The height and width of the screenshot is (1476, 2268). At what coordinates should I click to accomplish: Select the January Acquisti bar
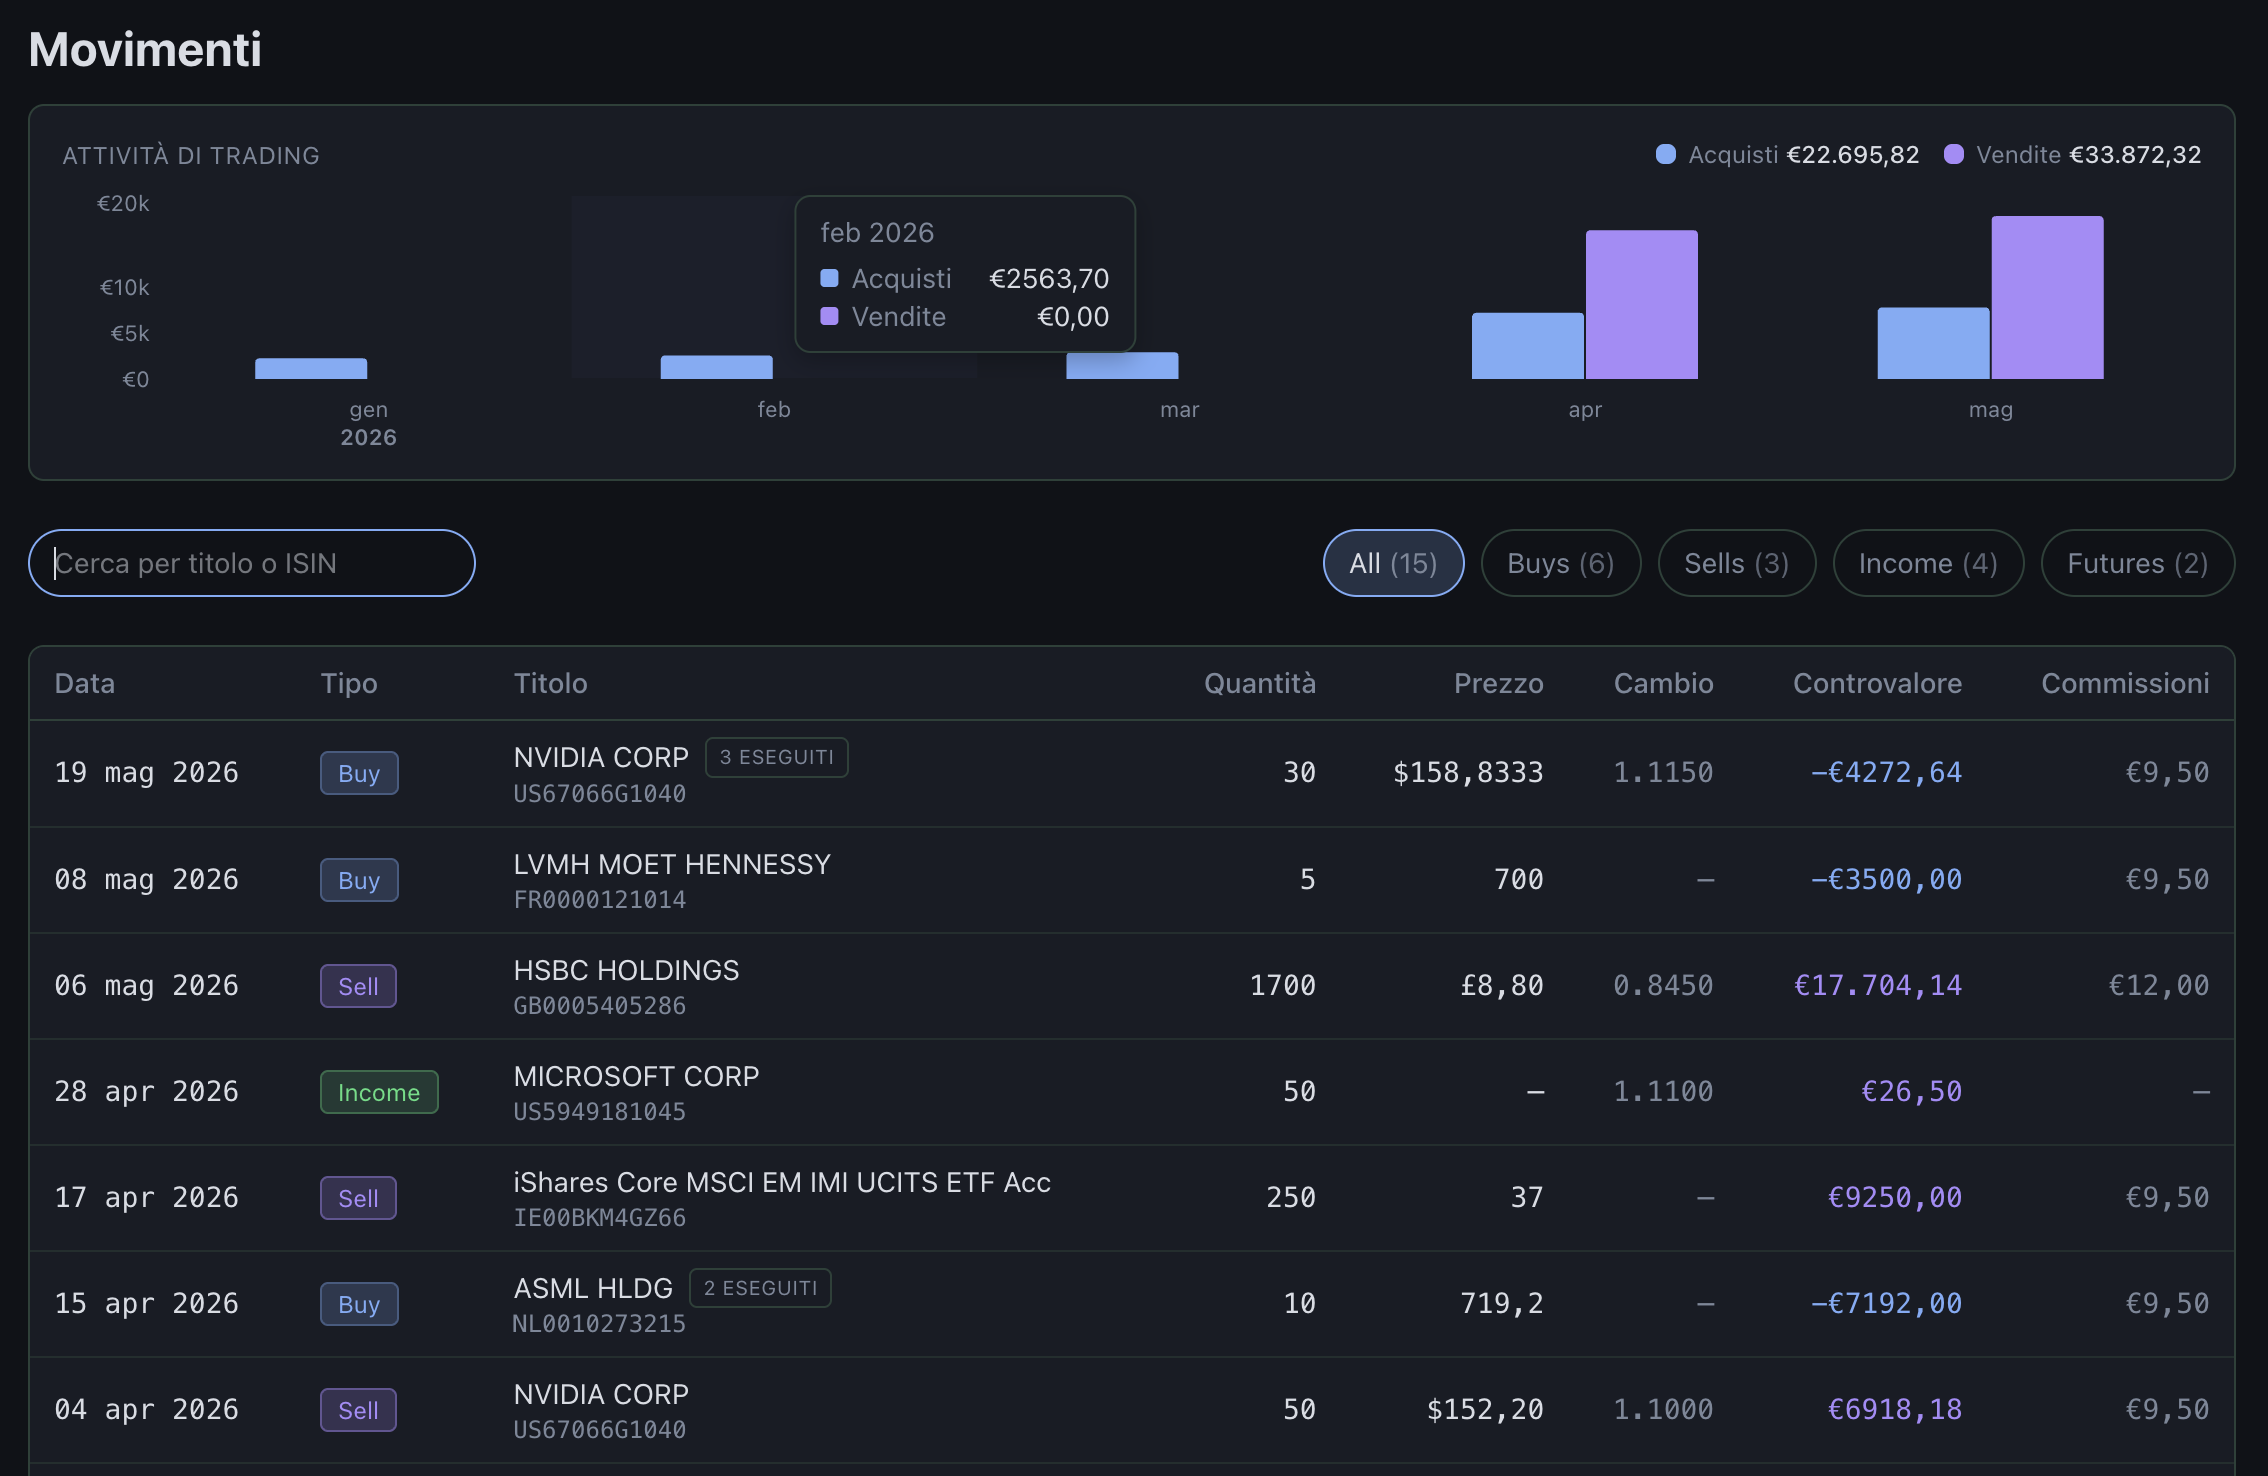(311, 368)
